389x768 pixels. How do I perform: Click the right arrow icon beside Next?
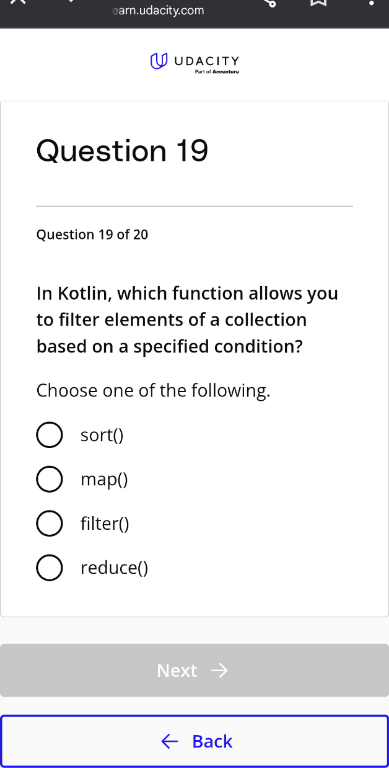[x=219, y=670]
